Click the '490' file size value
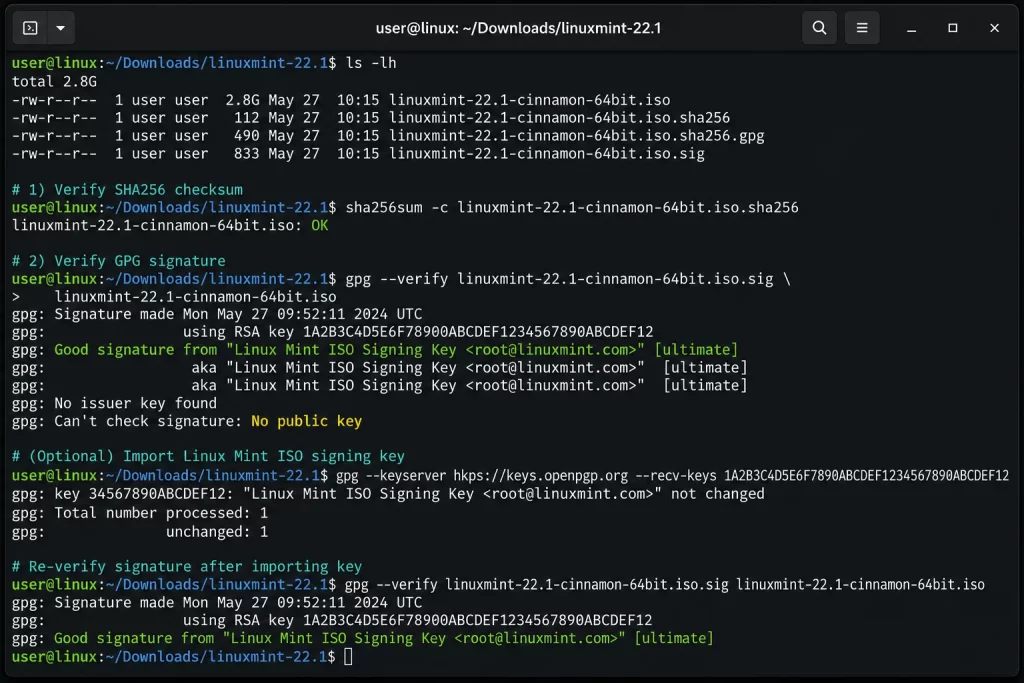Viewport: 1024px width, 683px height. pyautogui.click(x=247, y=136)
